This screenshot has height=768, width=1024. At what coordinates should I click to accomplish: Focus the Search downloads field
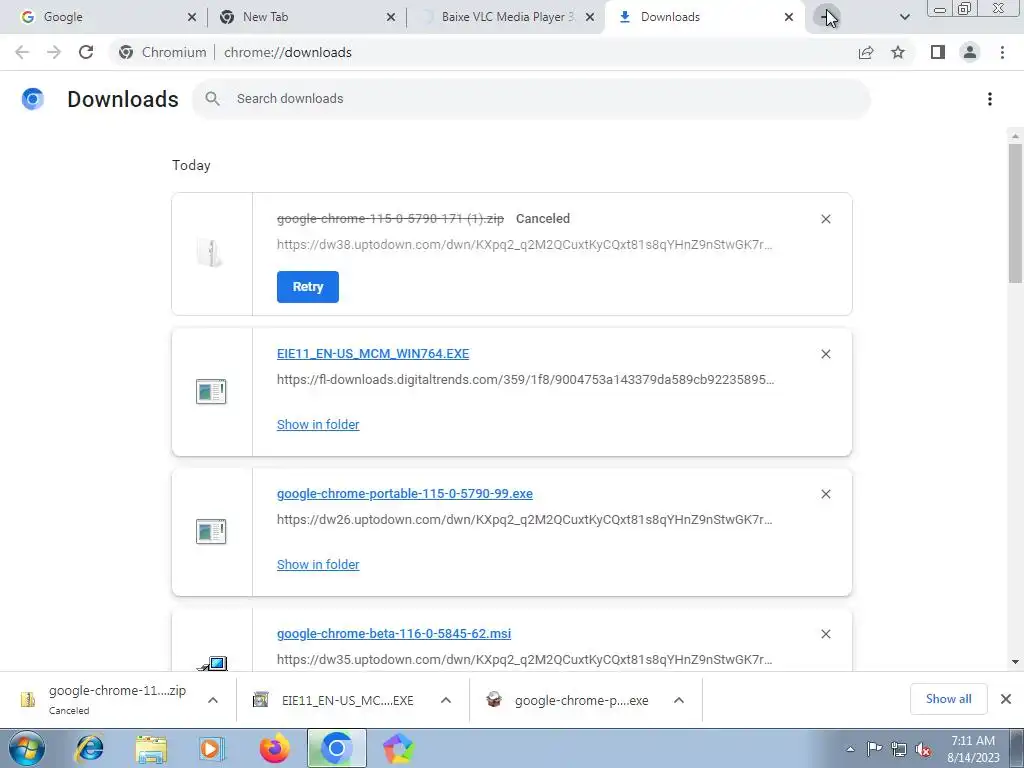pyautogui.click(x=532, y=99)
